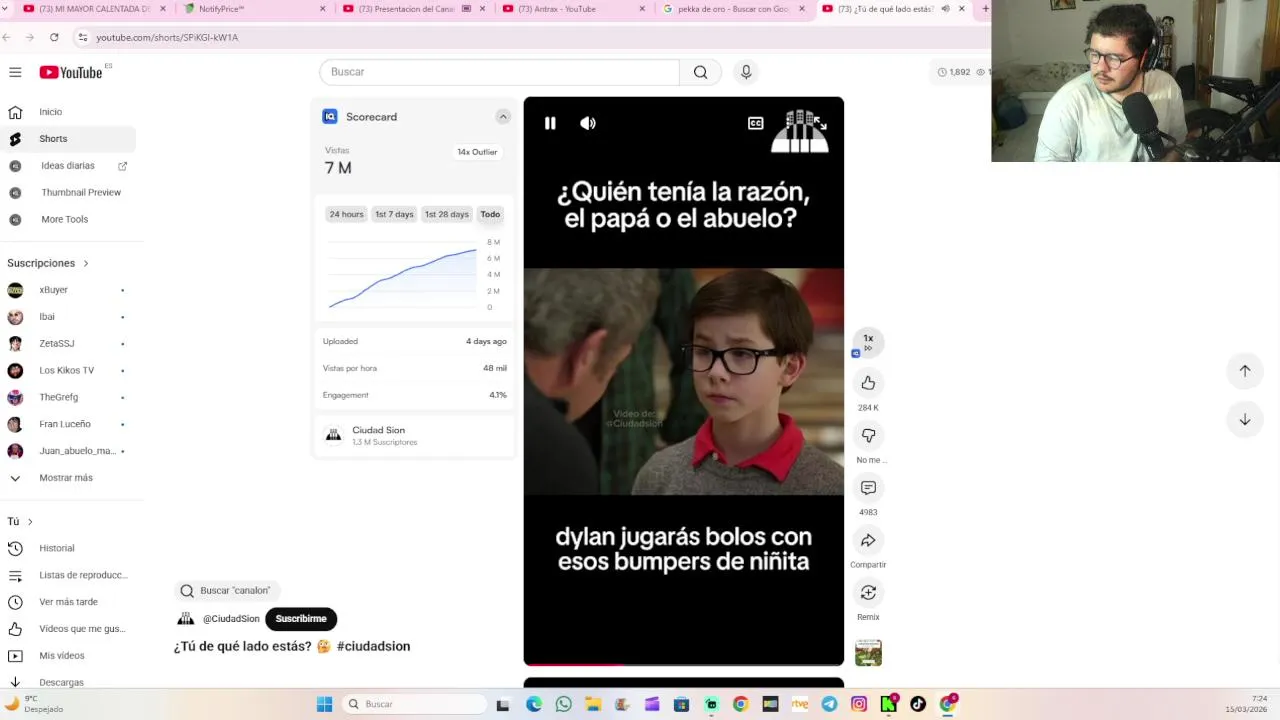The height and width of the screenshot is (720, 1280).
Task: Open @CiudadSion channel handle
Action: [x=231, y=619]
